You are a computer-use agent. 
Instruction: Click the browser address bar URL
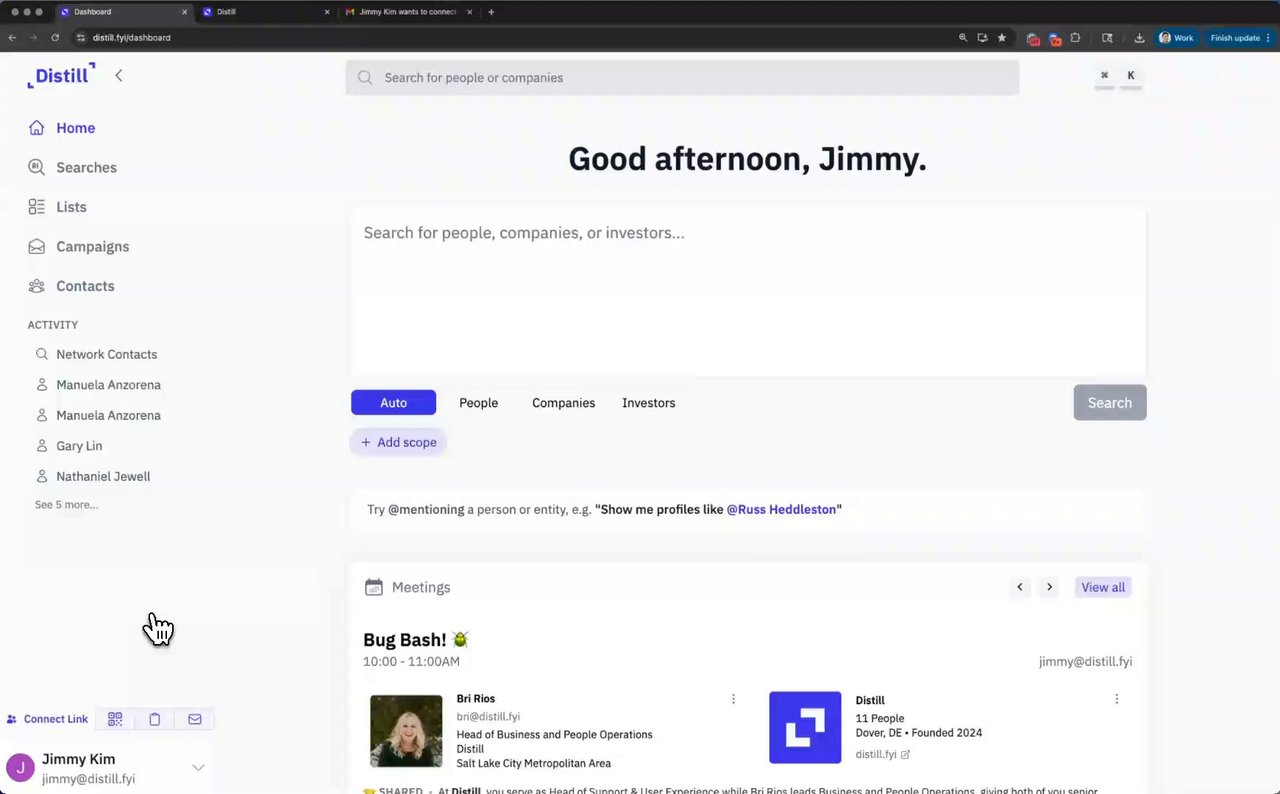pyautogui.click(x=132, y=38)
